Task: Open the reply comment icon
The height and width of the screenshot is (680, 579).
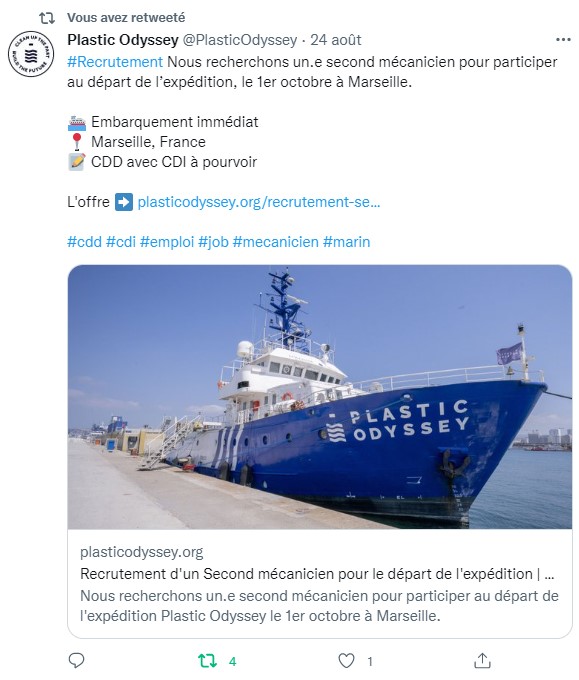Action: click(76, 660)
